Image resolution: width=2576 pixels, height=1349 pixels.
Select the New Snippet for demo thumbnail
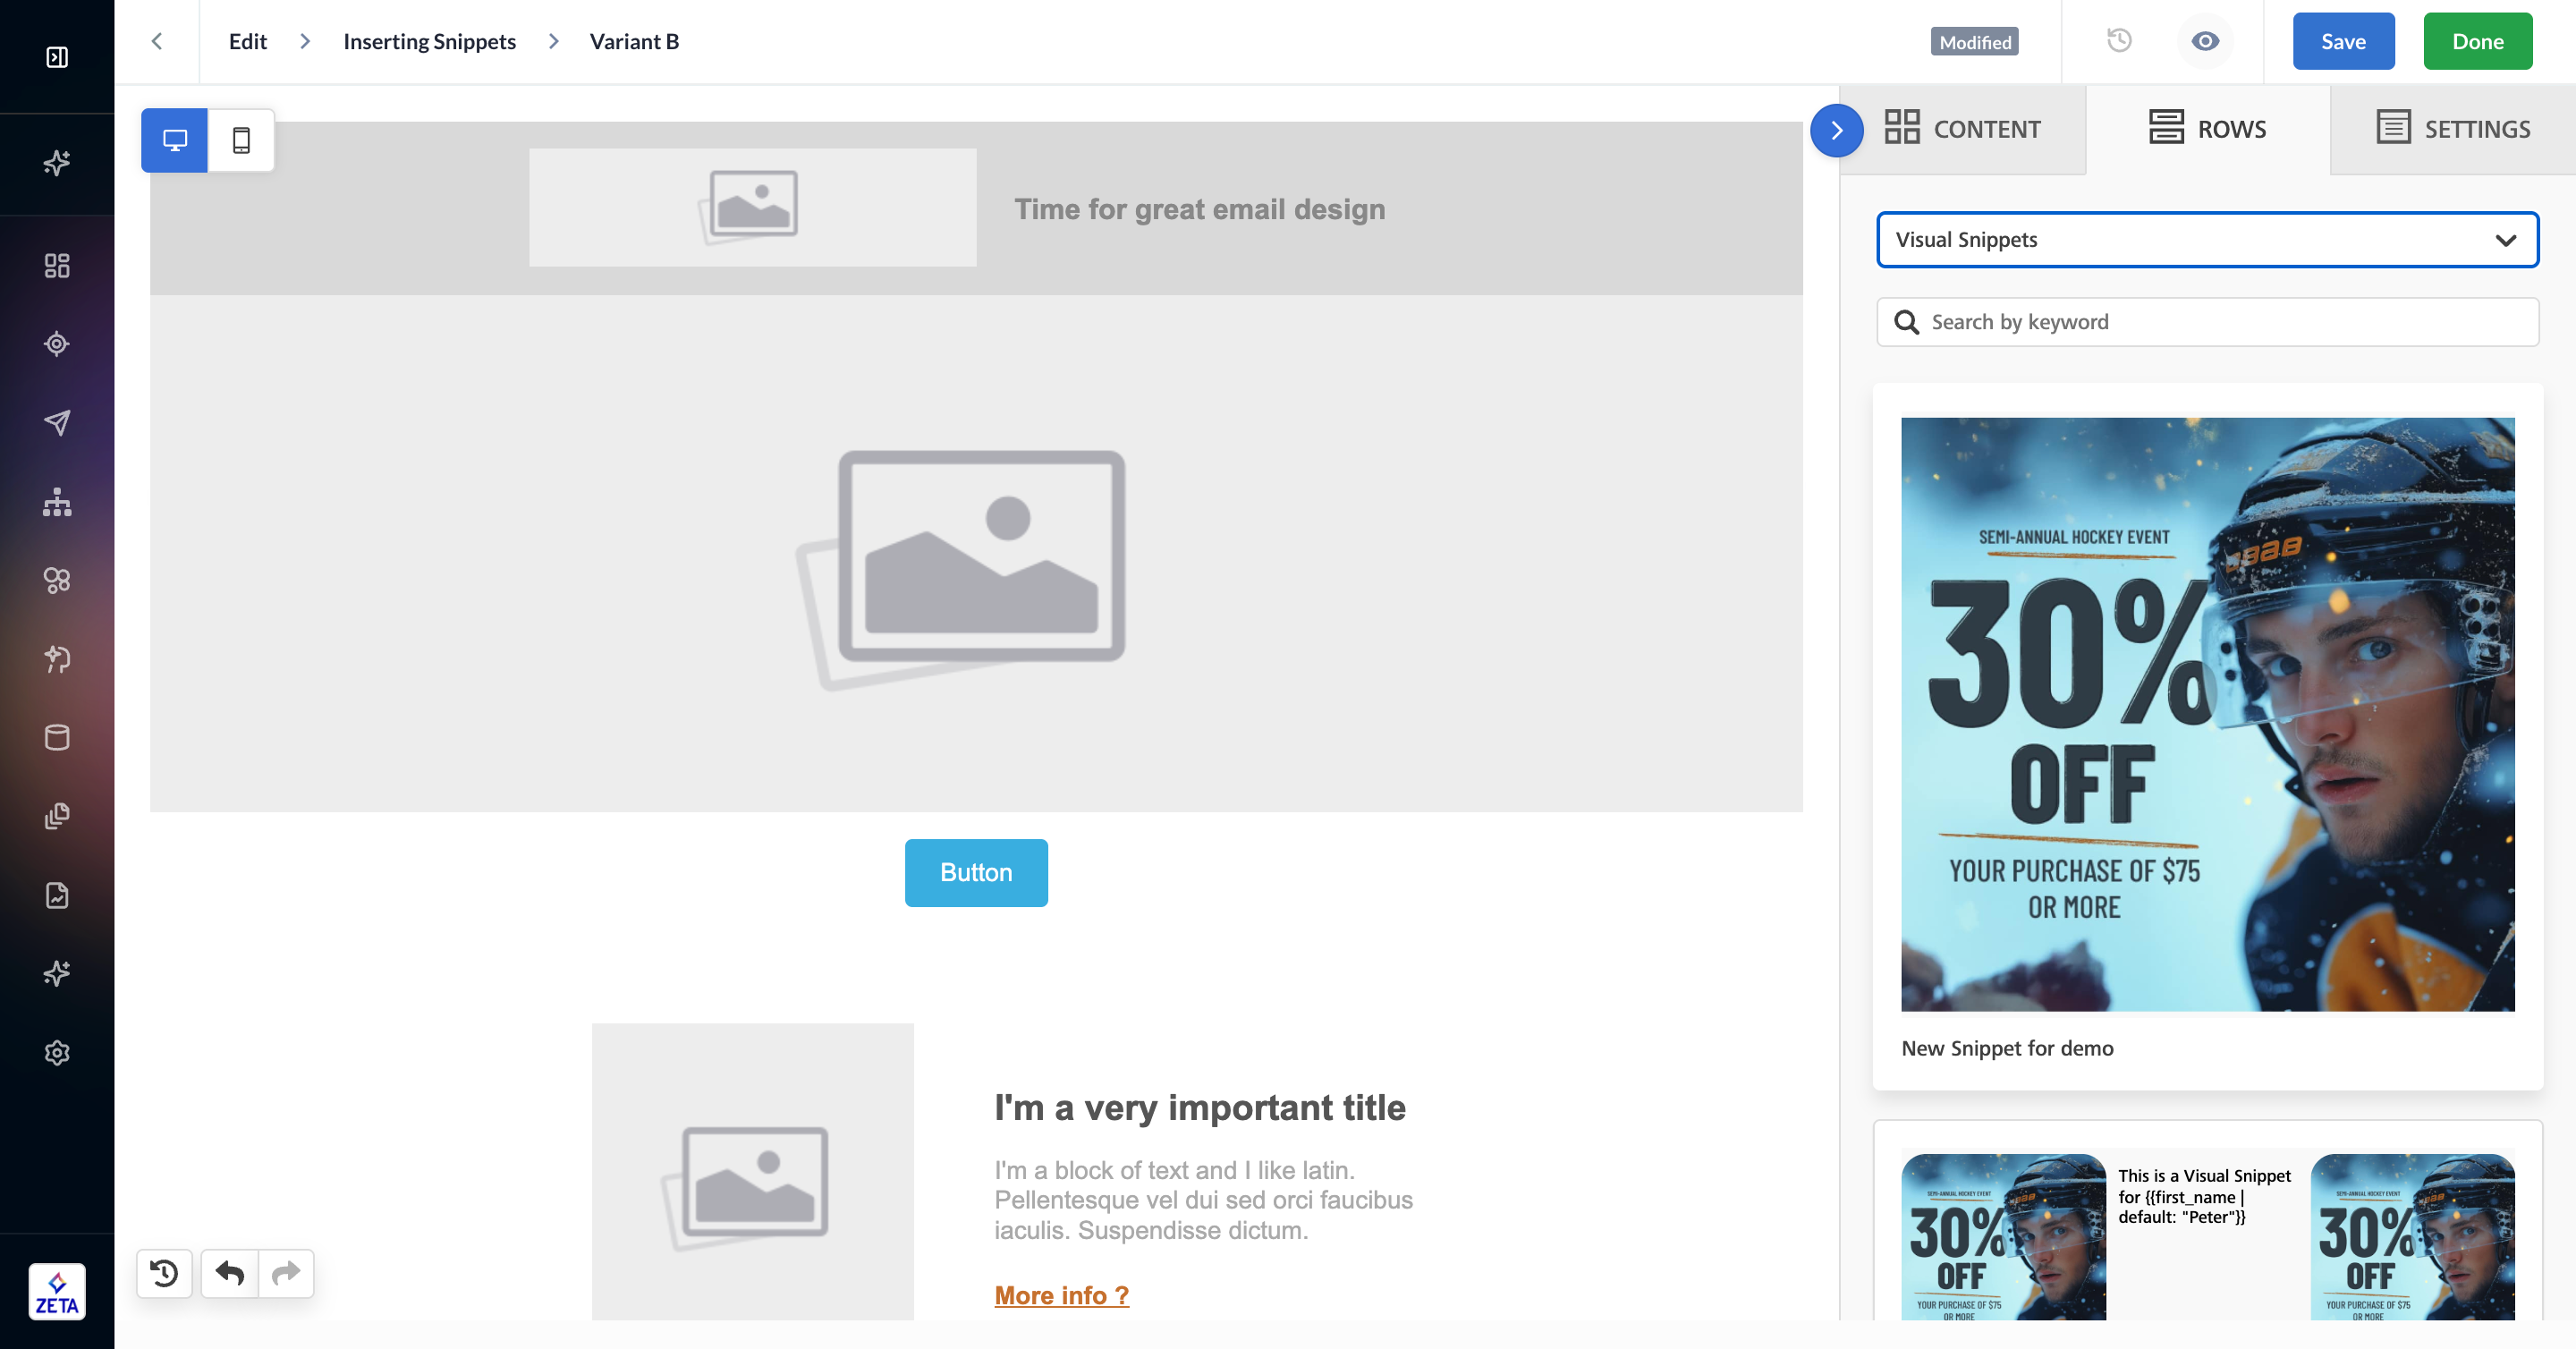pos(2207,714)
